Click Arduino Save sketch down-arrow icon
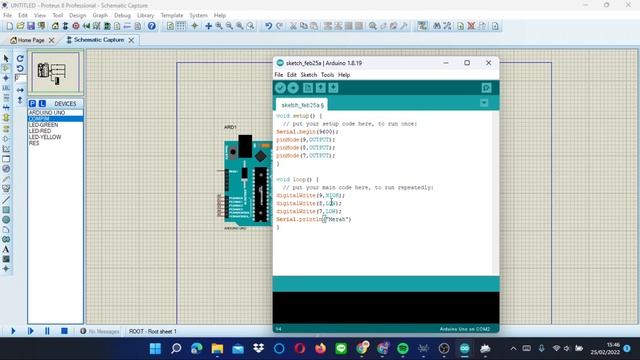Viewport: 640px width, 360px height. point(333,88)
